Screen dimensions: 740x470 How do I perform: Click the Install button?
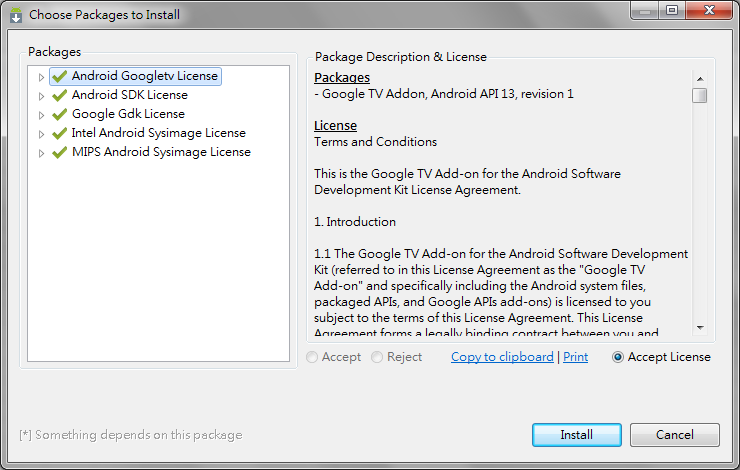(x=577, y=435)
